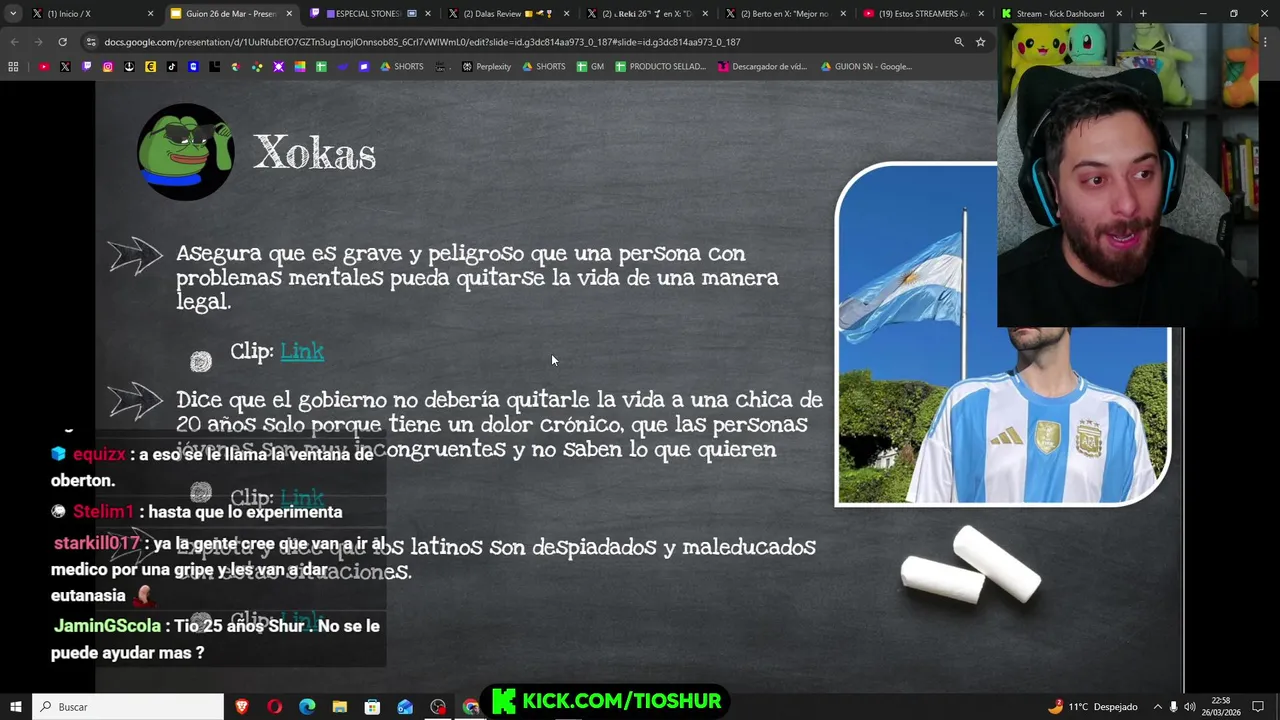Click chat username equizx

click(99, 454)
